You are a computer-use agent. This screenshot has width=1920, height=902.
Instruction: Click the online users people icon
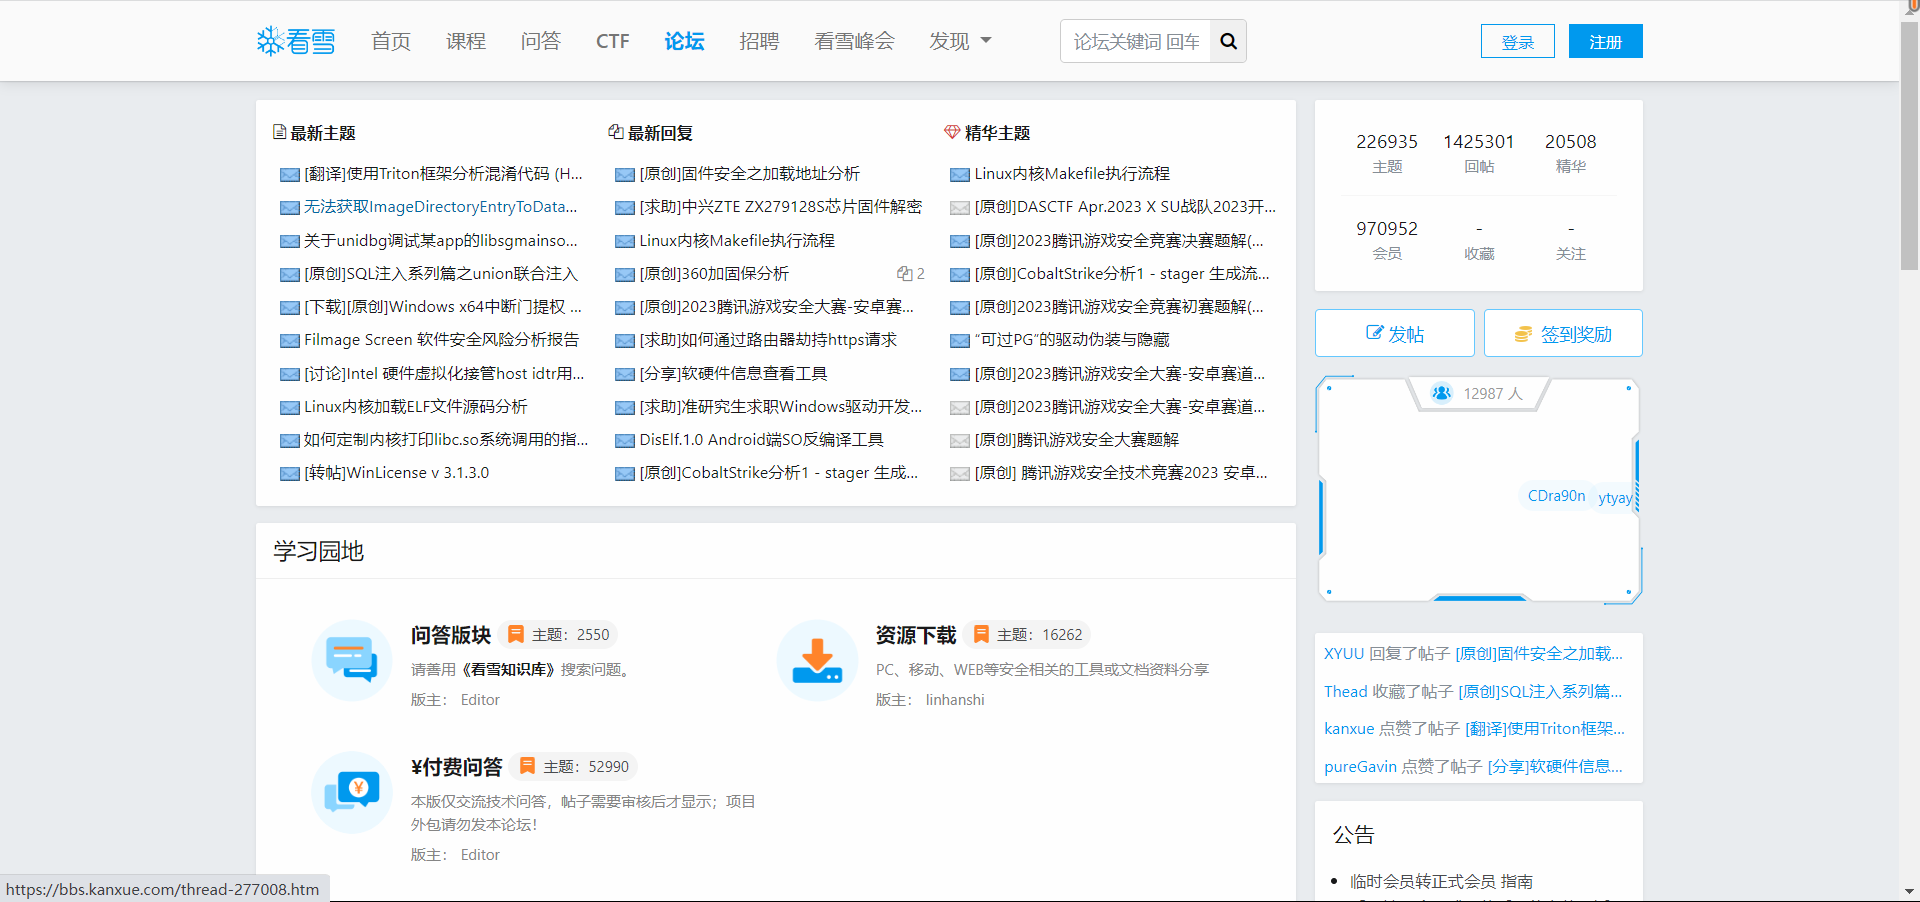click(x=1441, y=393)
